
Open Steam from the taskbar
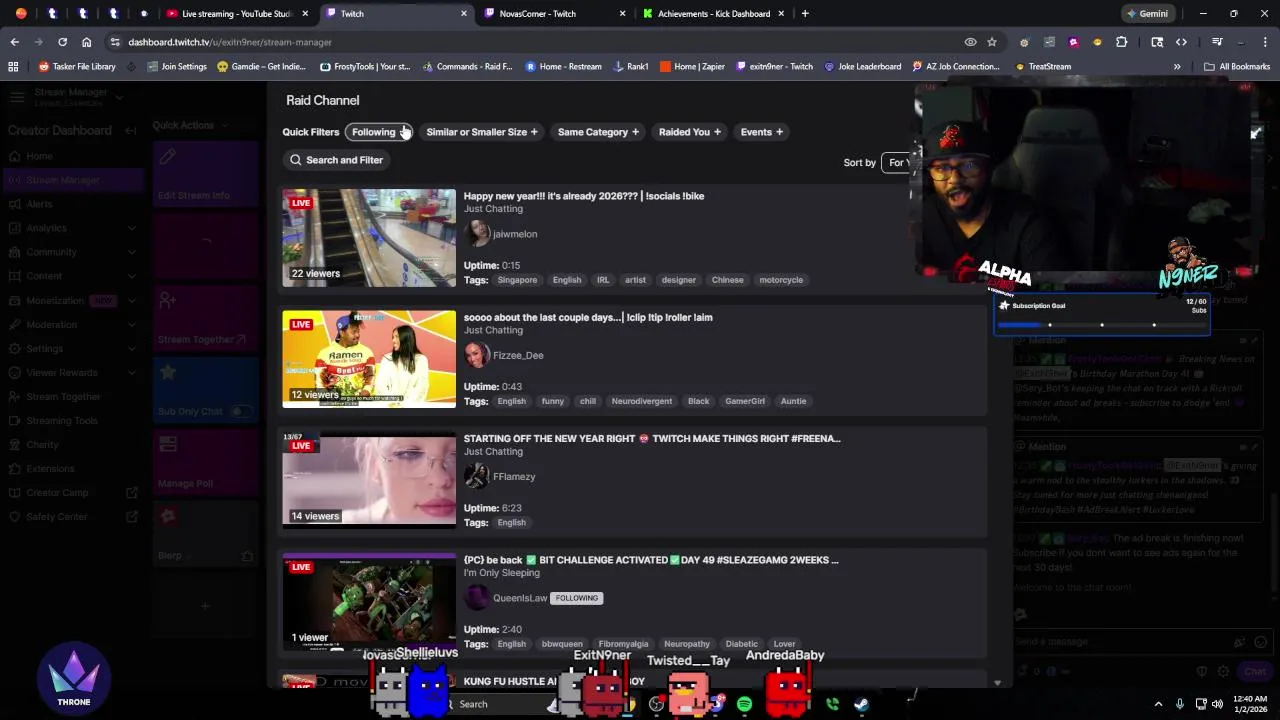(x=861, y=704)
